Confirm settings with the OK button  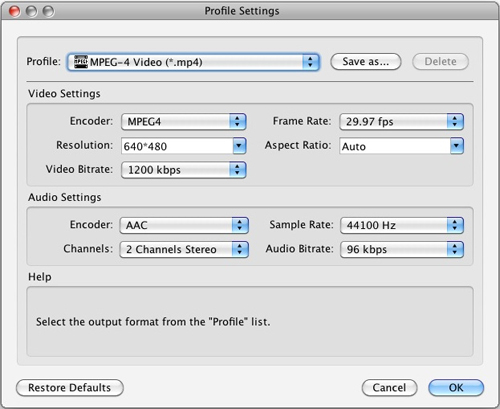(x=456, y=388)
